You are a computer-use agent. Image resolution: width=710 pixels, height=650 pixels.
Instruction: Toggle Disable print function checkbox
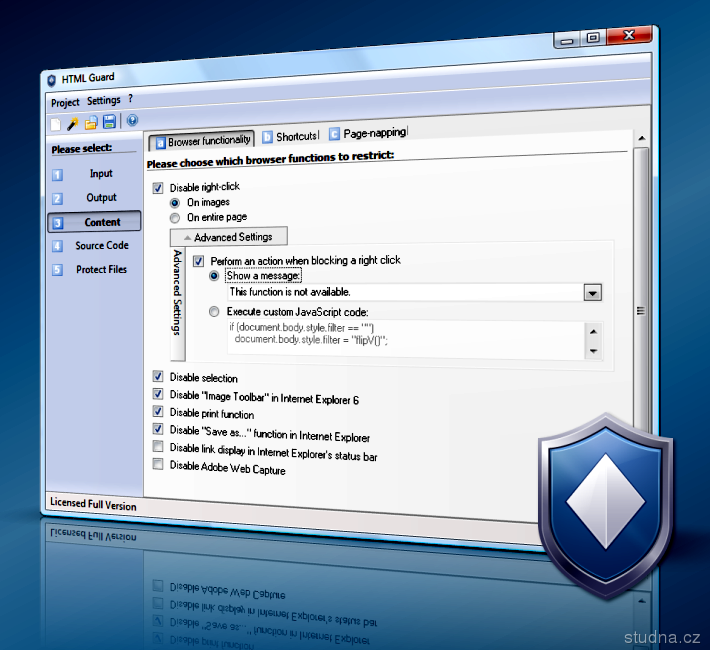pos(158,411)
